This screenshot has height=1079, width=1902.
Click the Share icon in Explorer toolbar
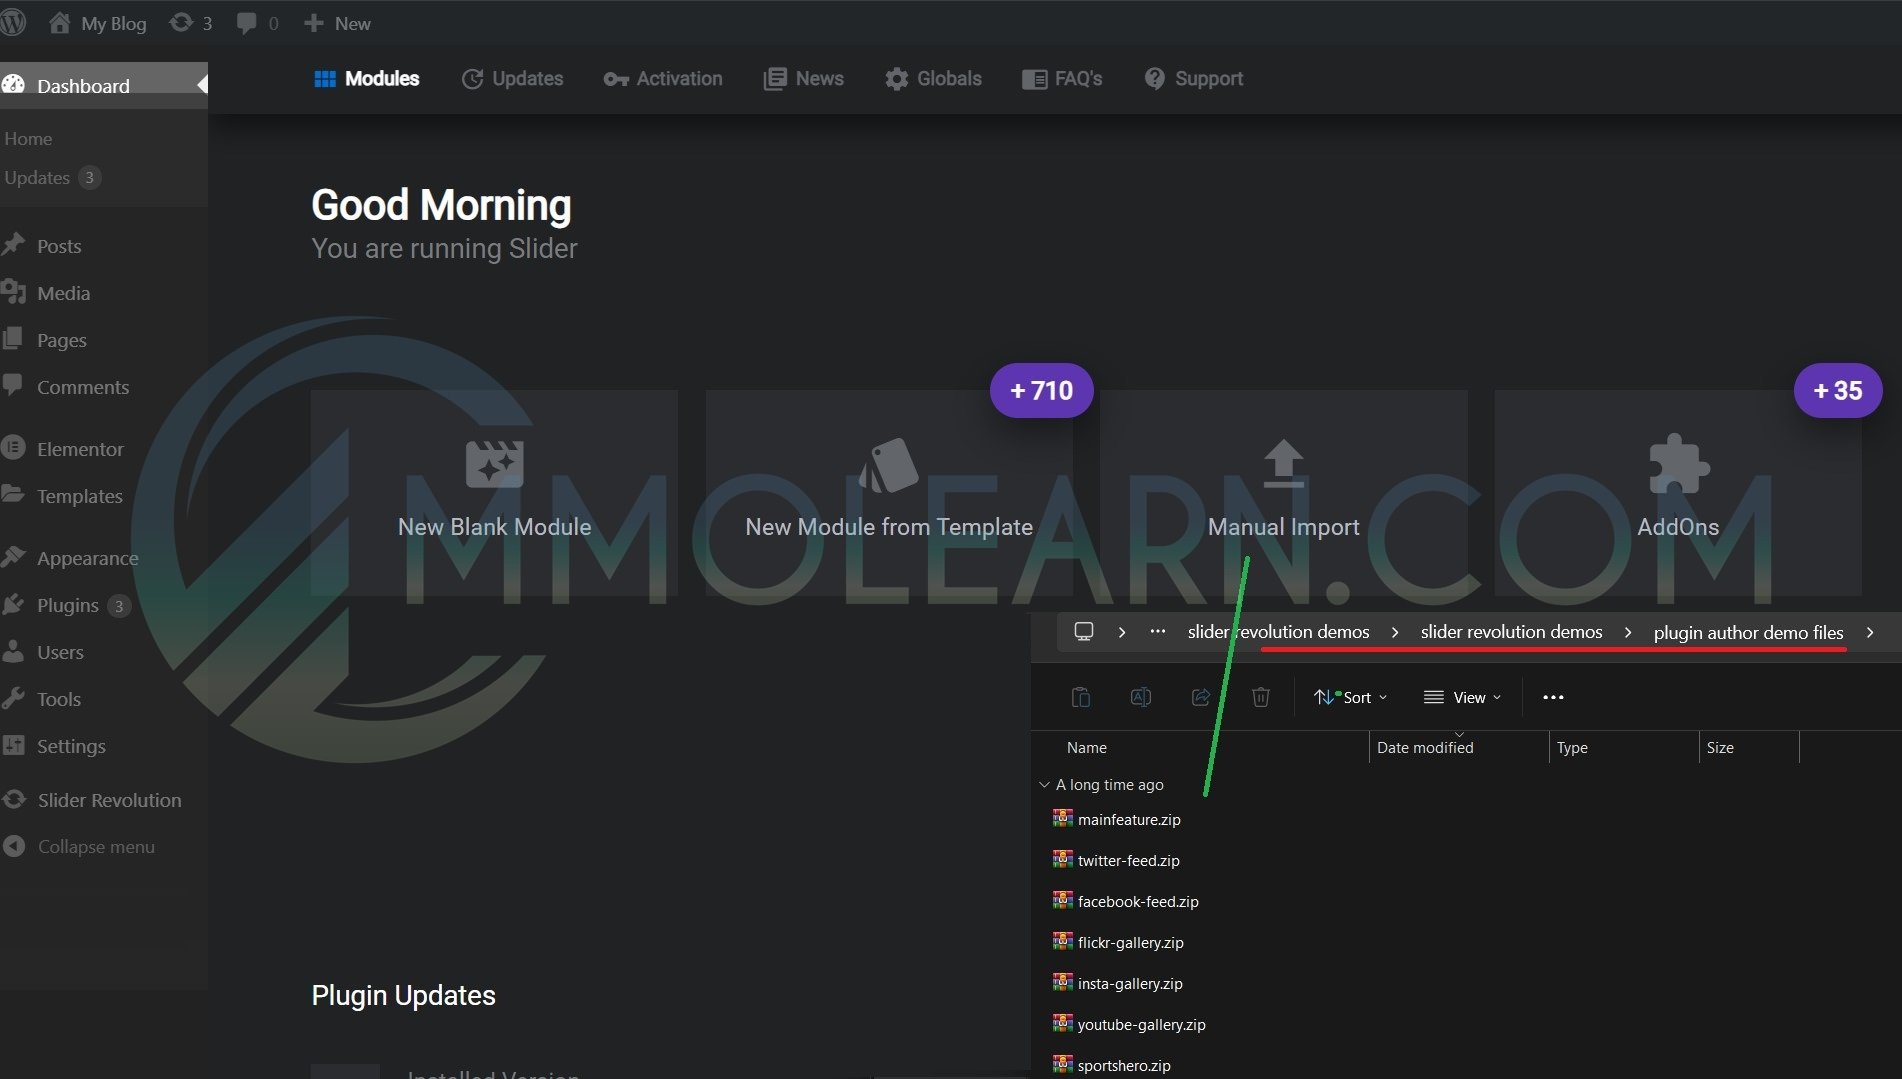tap(1200, 697)
